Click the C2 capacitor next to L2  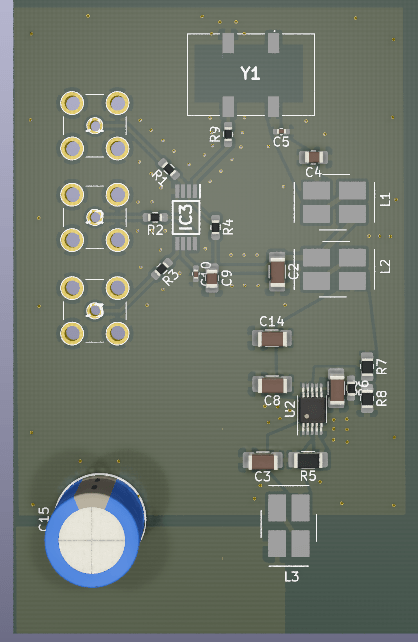(x=277, y=271)
